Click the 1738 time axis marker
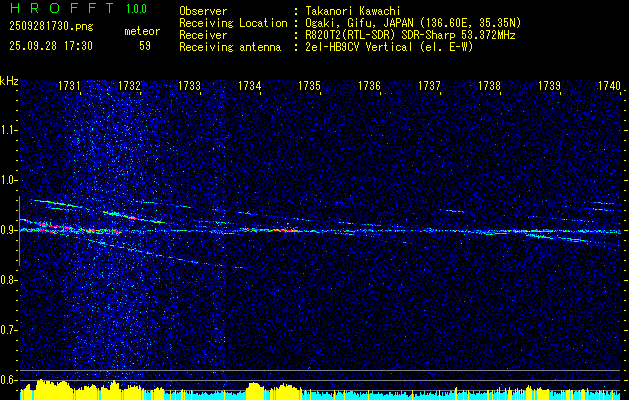Screen dimensions: 629x400 tap(489, 85)
